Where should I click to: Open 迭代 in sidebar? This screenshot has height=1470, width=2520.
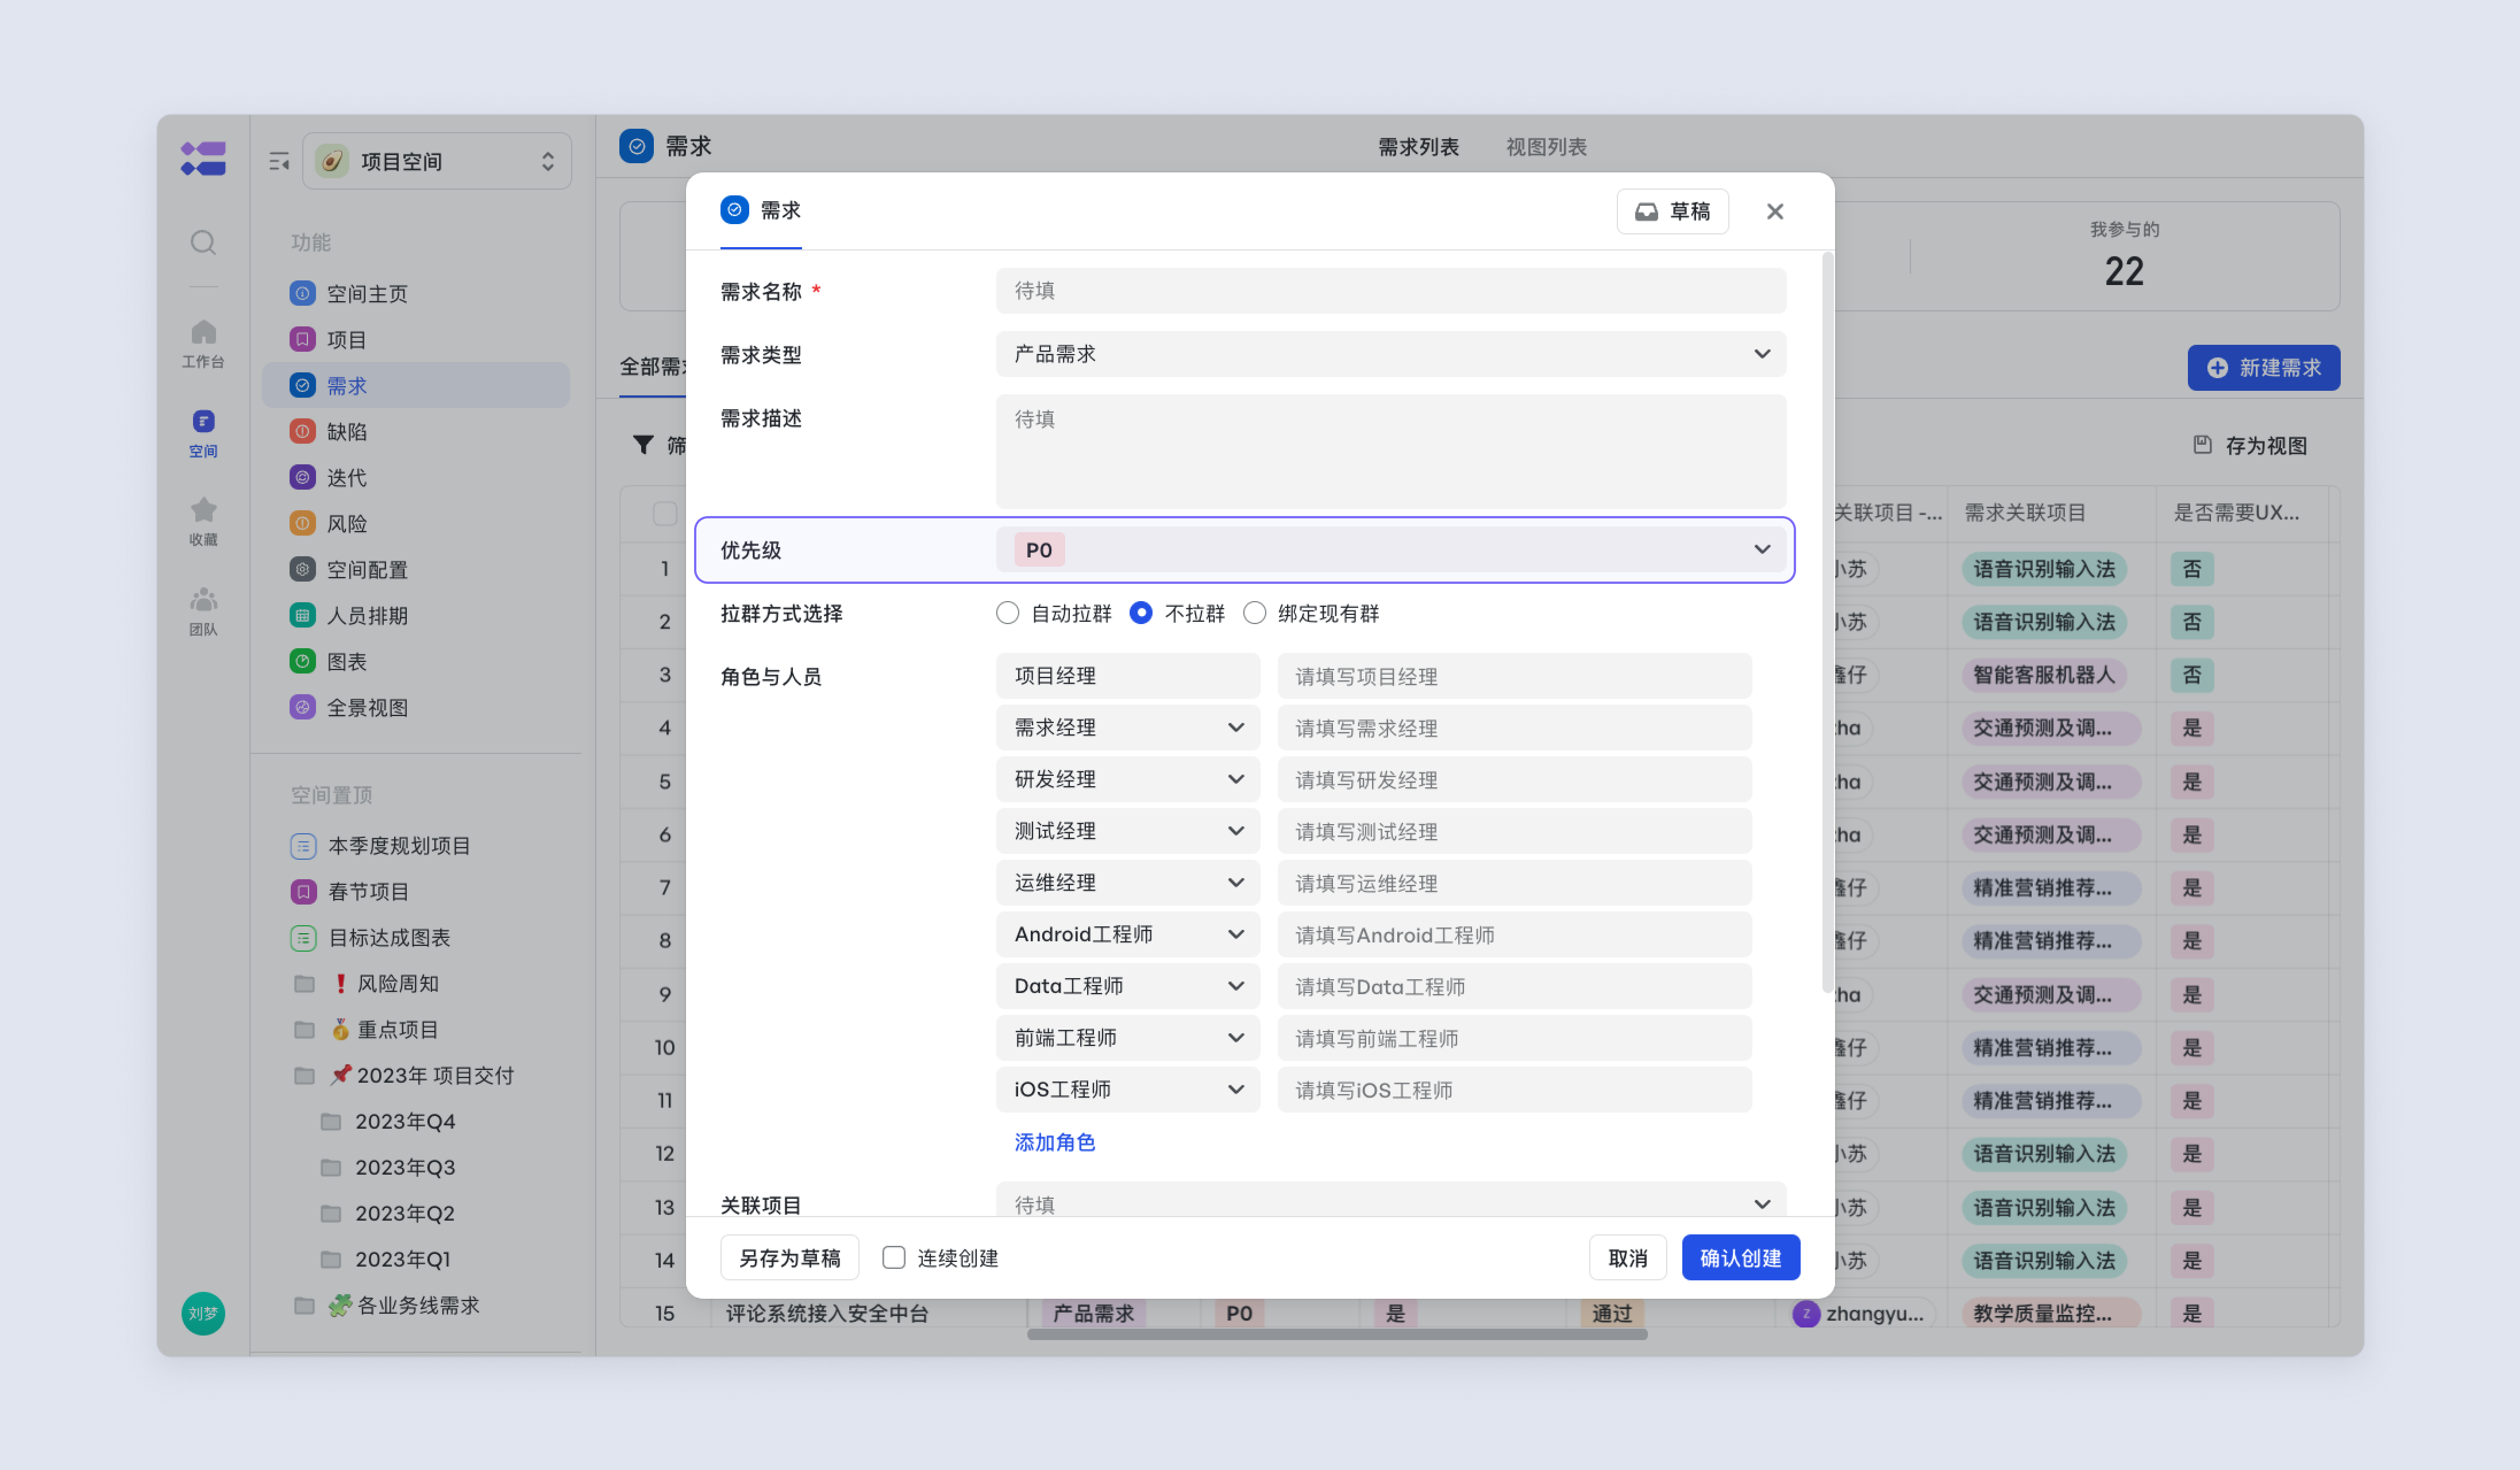(416, 477)
